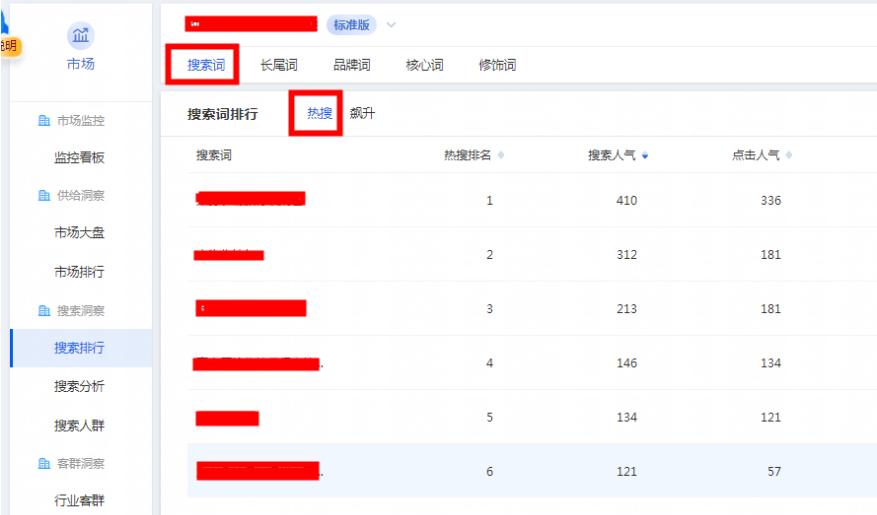Open 市场大盘 in the sidebar
The height and width of the screenshot is (515, 877).
pos(79,233)
